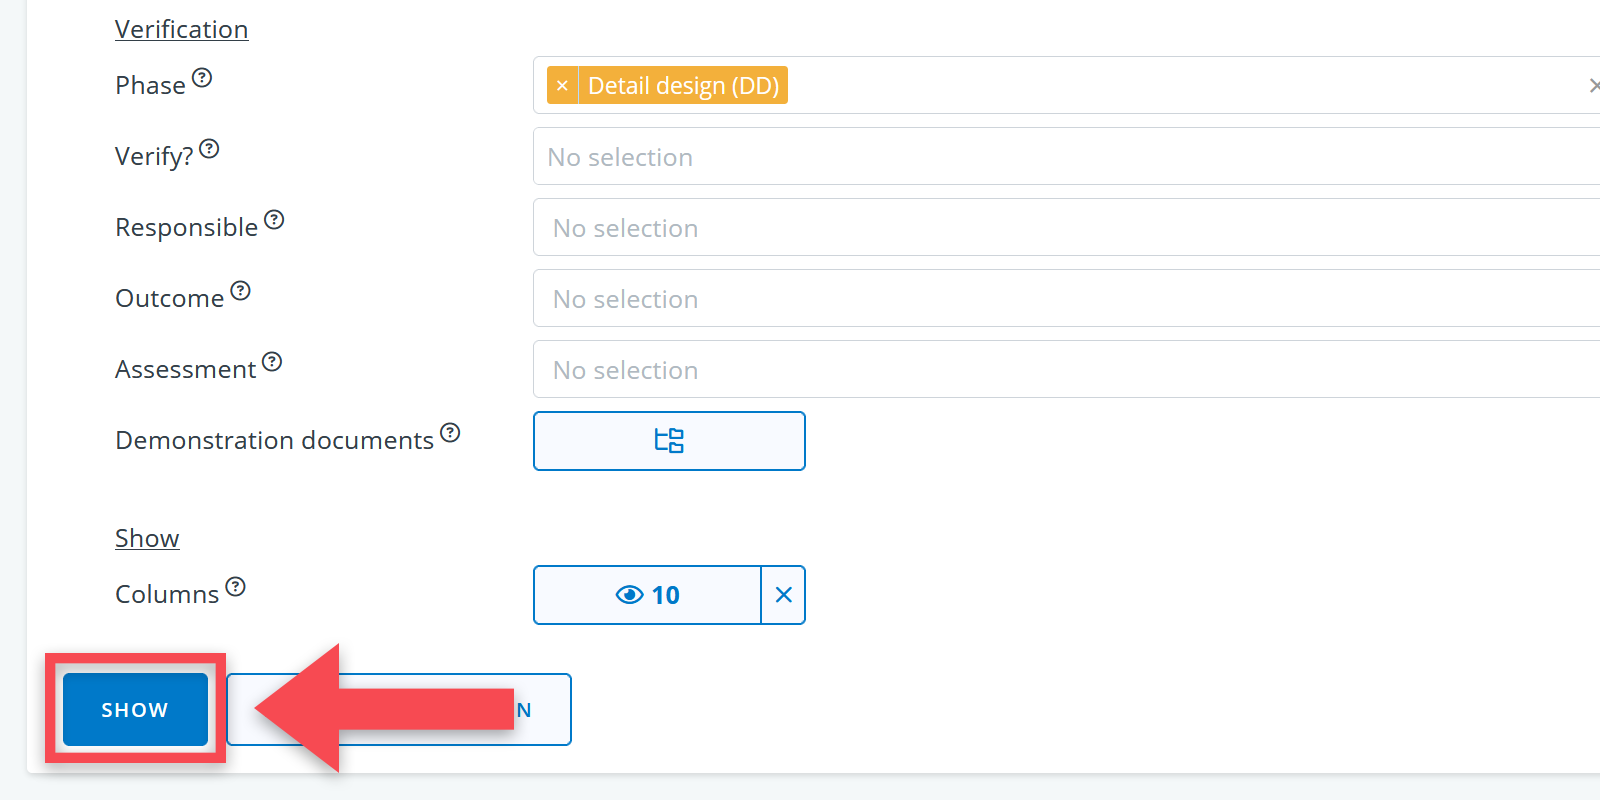Open help tooltip for Responsible field
1600x800 pixels.
click(274, 220)
